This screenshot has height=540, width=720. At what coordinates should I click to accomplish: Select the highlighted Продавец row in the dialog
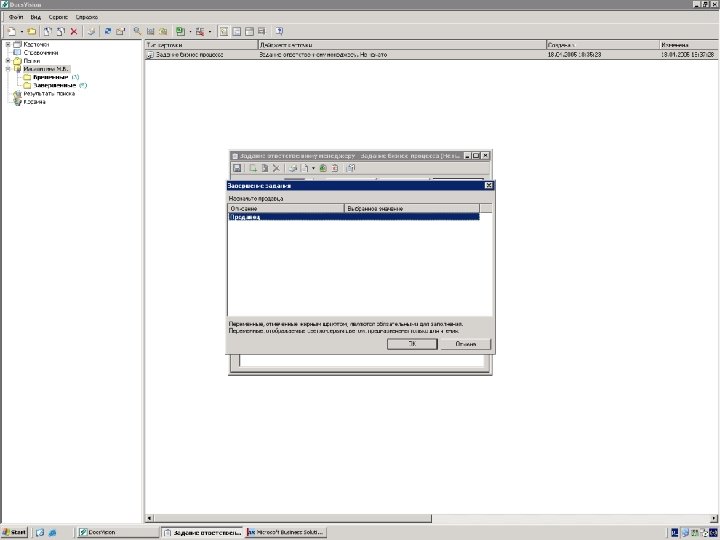click(354, 217)
